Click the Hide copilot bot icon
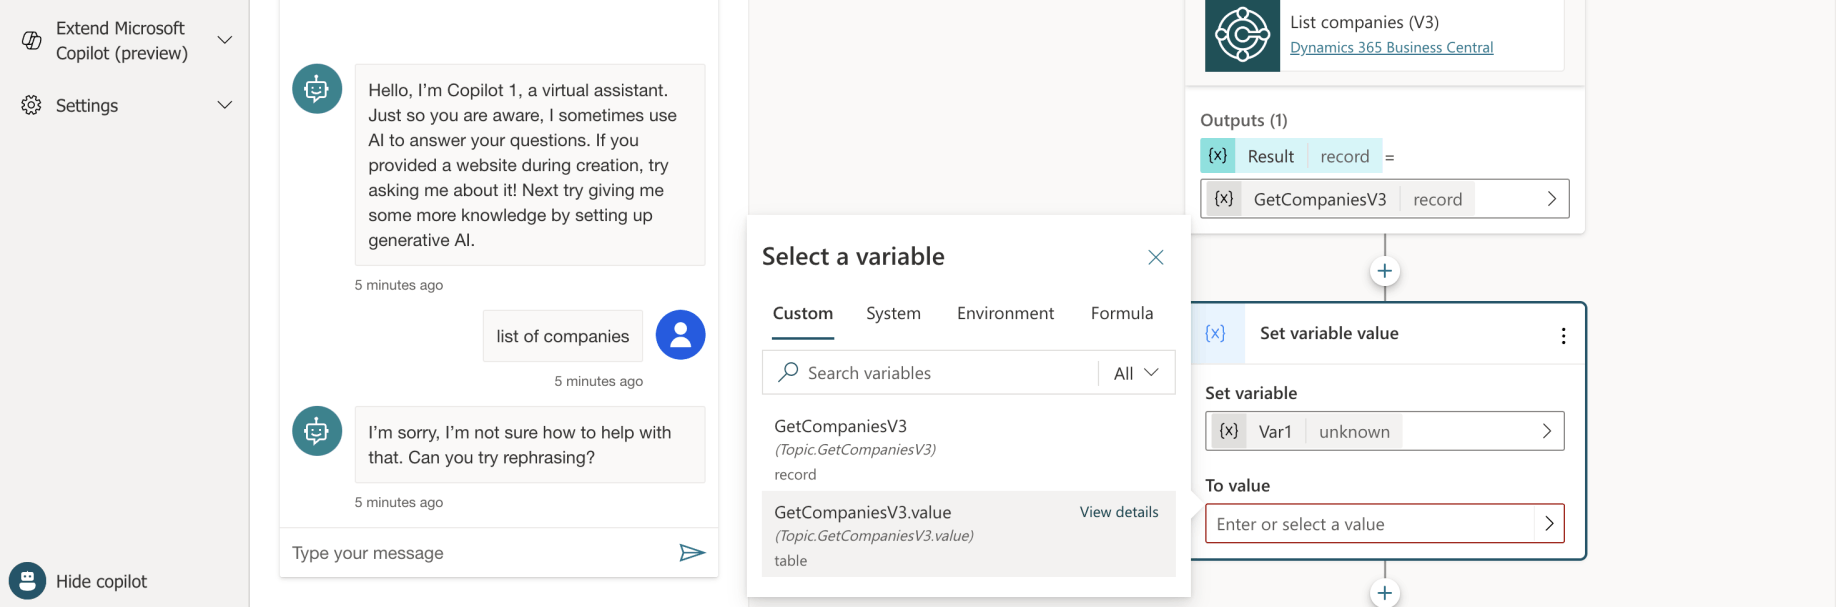This screenshot has width=1836, height=607. point(27,581)
